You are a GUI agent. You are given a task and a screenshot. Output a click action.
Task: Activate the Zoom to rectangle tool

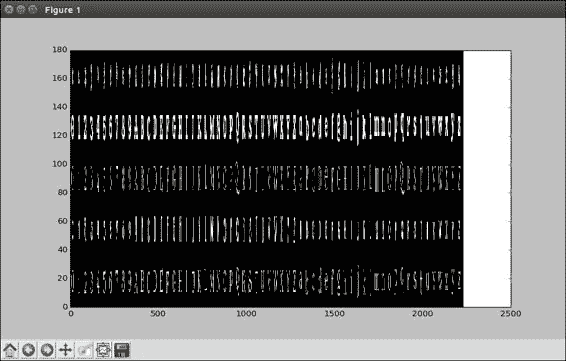tap(84, 350)
